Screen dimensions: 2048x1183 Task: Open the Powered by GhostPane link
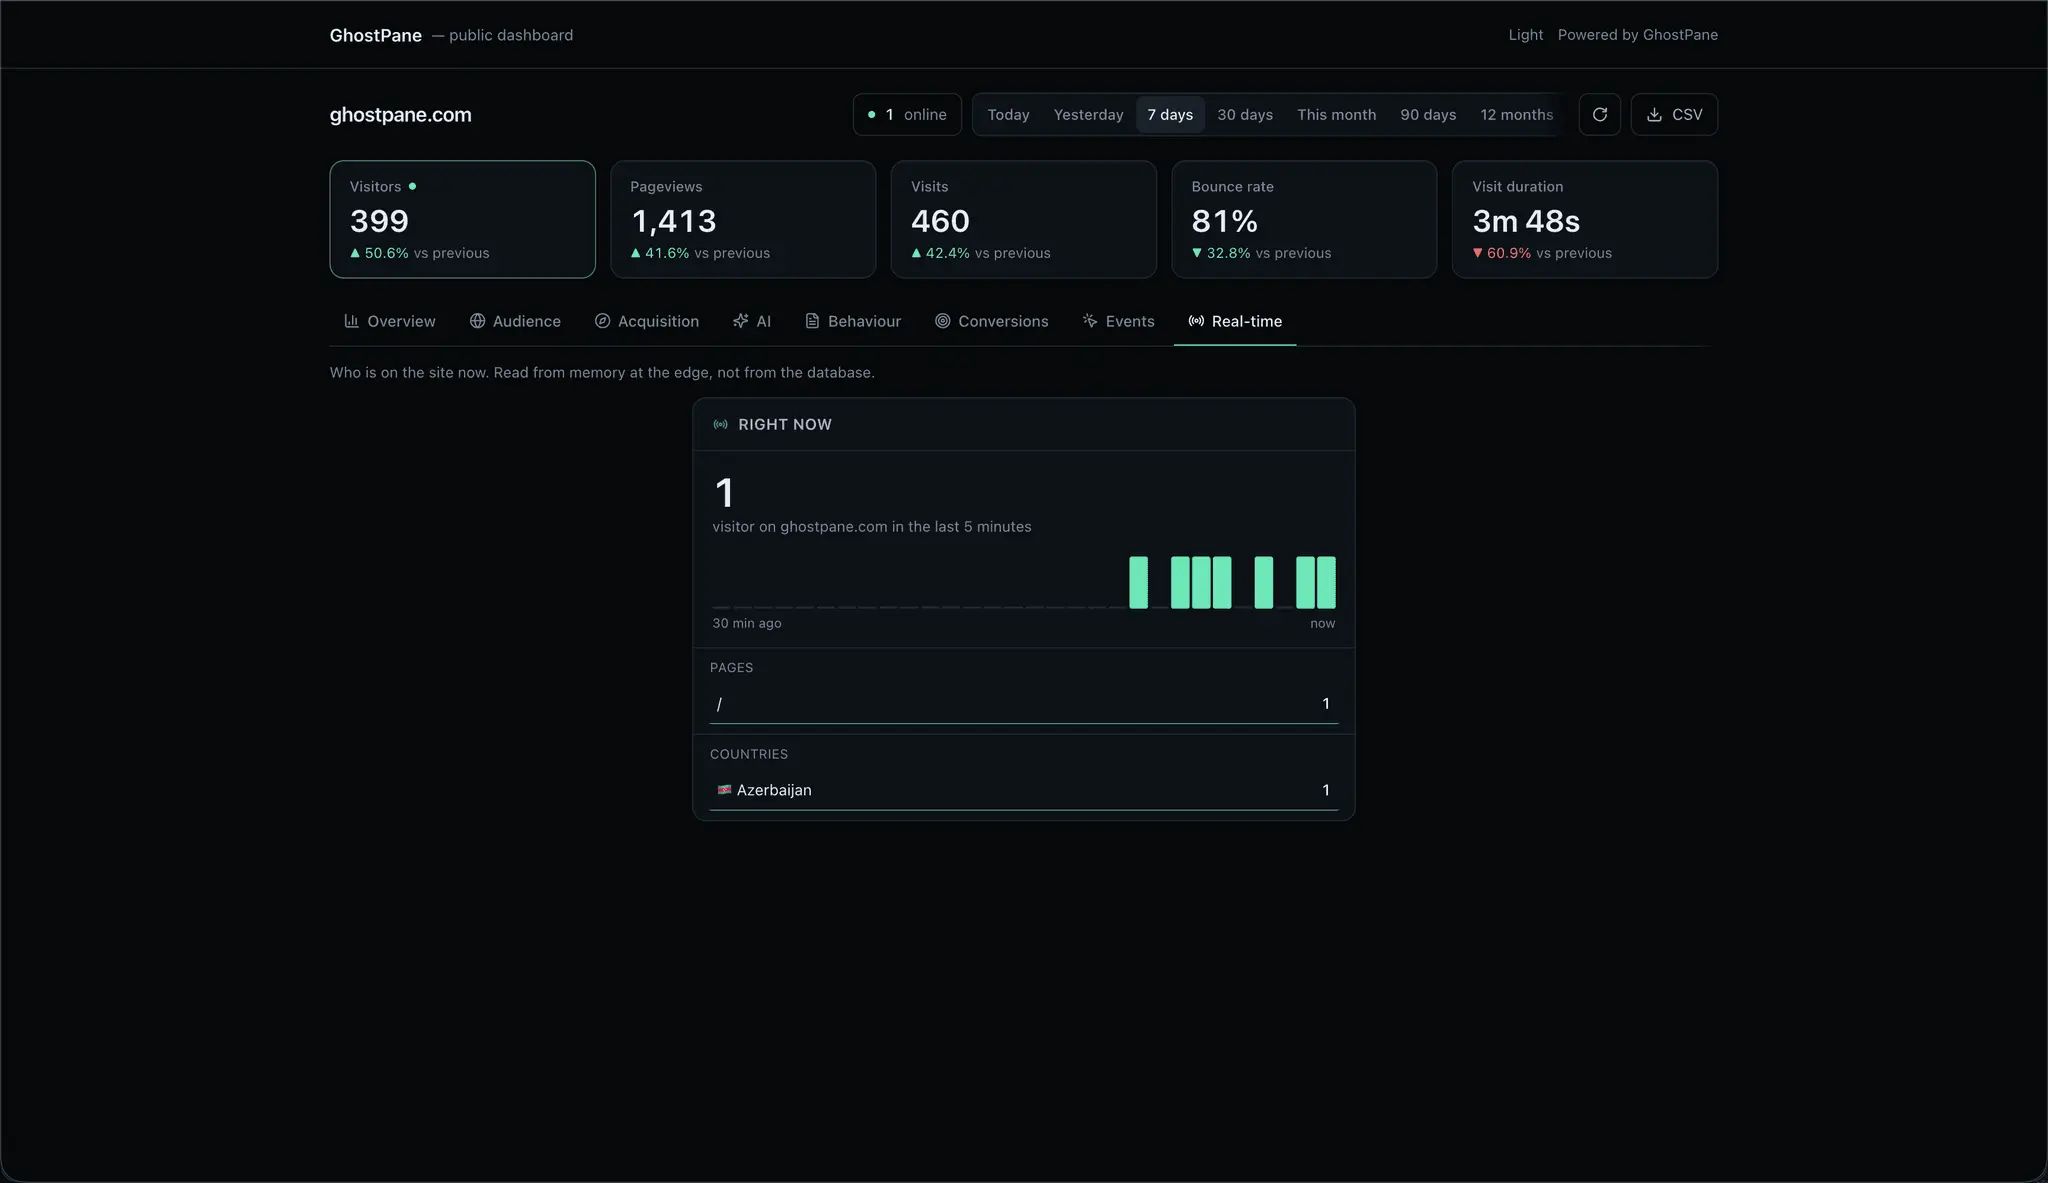click(1637, 35)
